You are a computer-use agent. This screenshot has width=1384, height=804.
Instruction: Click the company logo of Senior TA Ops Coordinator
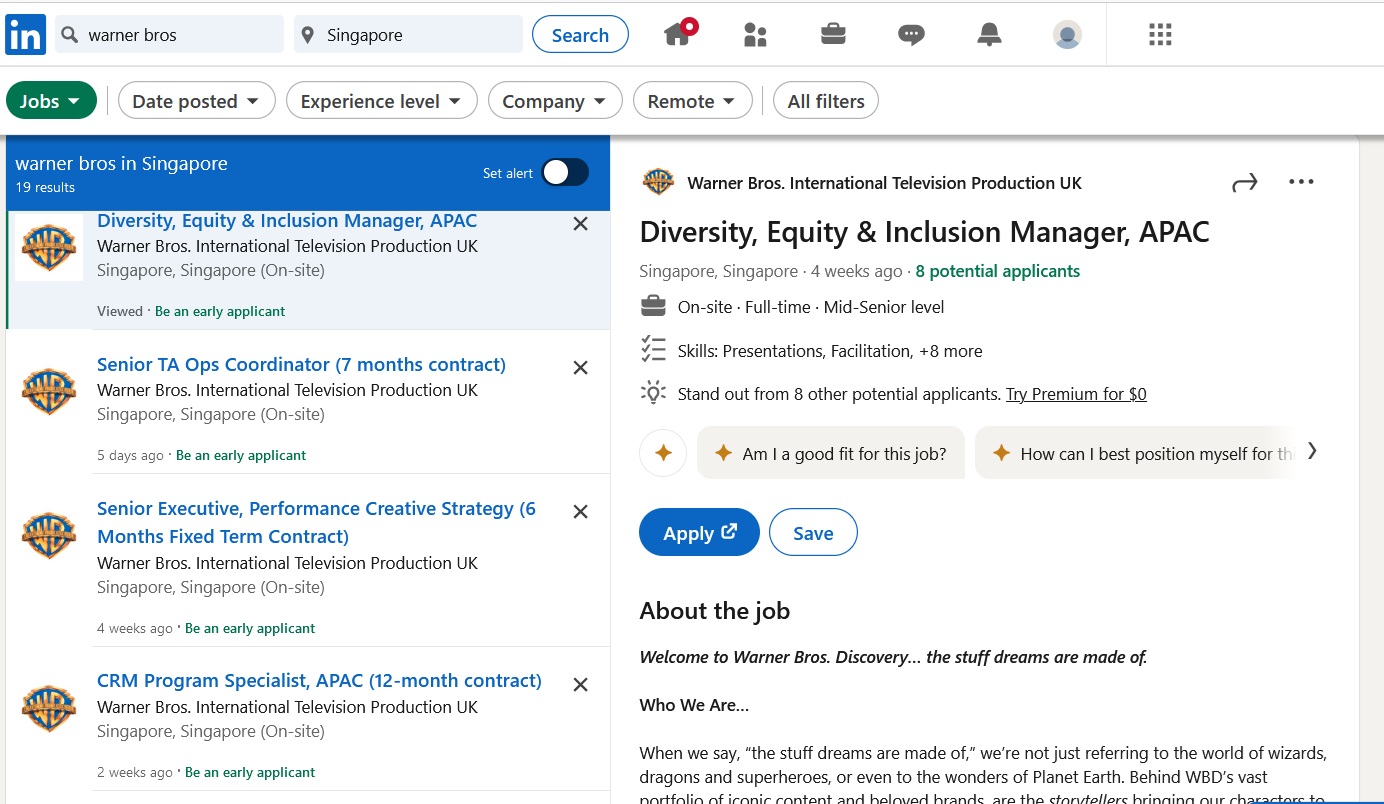pos(49,391)
